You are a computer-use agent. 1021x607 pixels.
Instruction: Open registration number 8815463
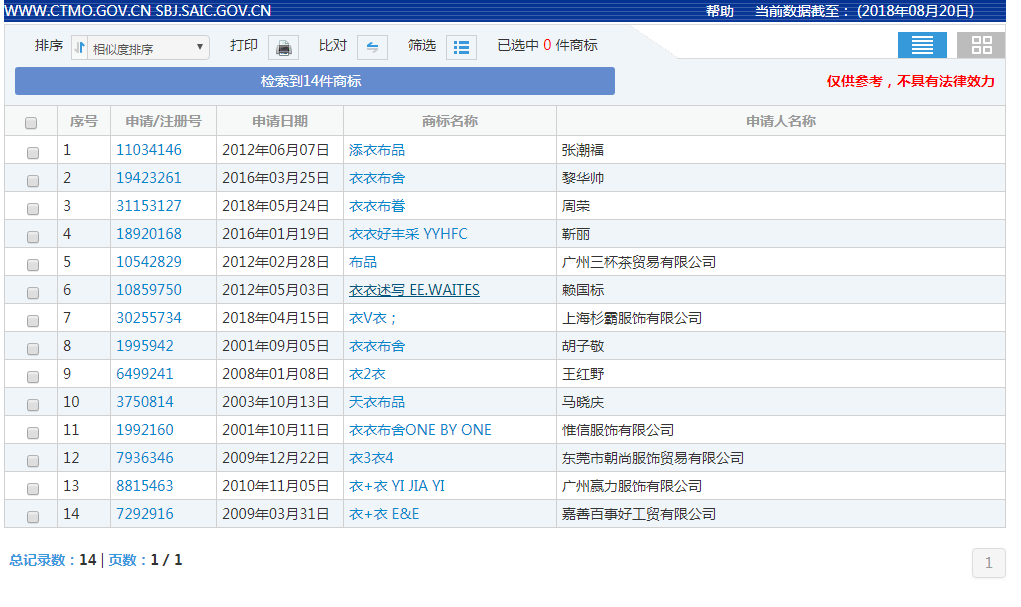[145, 486]
